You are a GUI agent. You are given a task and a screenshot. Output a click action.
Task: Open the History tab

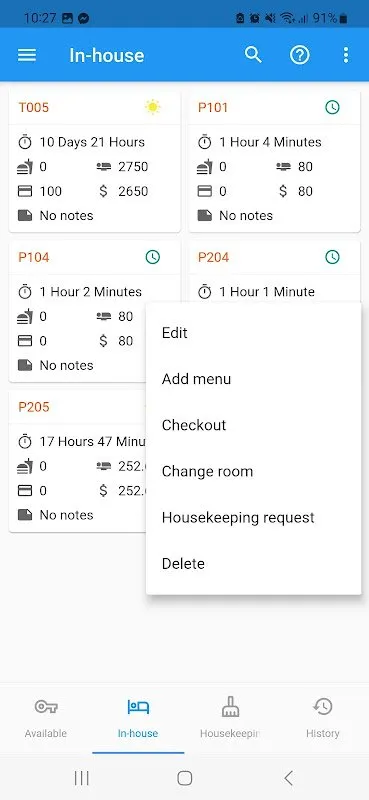(323, 719)
